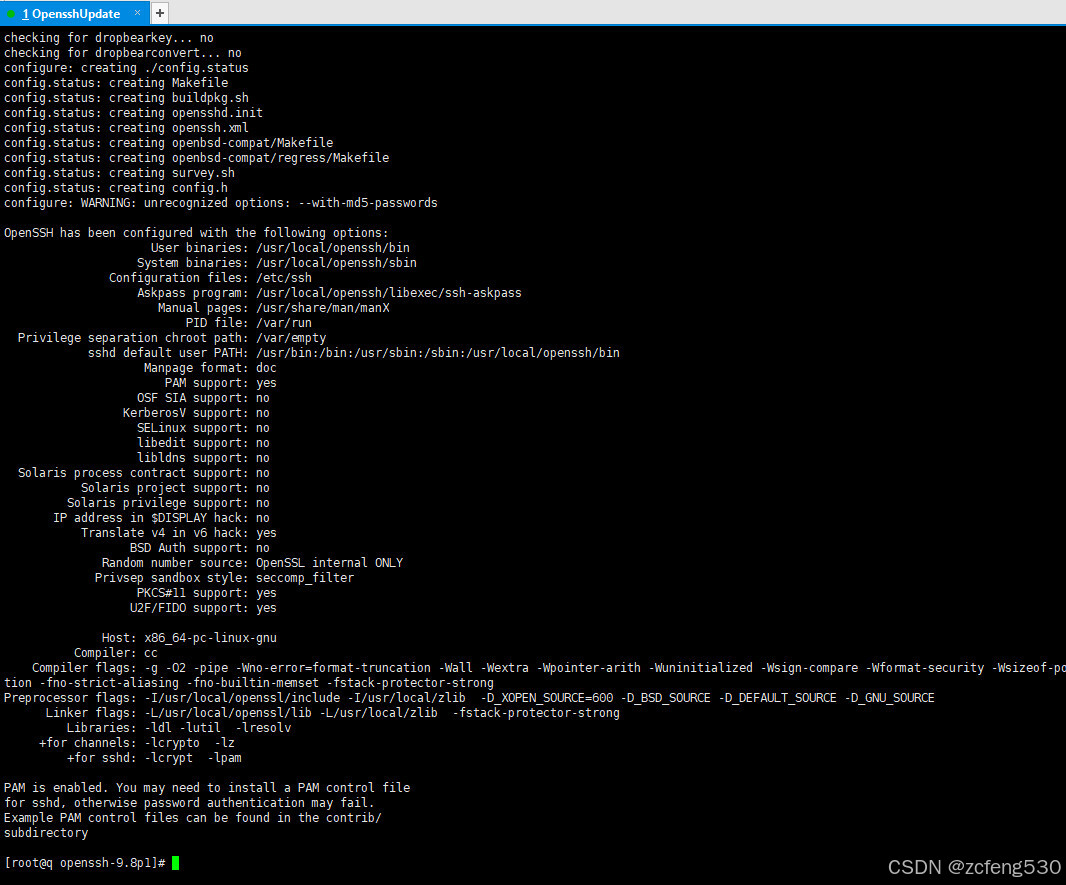1066x885 pixels.
Task: Select the U2F/FIDO support: yes line
Action: [x=200, y=607]
